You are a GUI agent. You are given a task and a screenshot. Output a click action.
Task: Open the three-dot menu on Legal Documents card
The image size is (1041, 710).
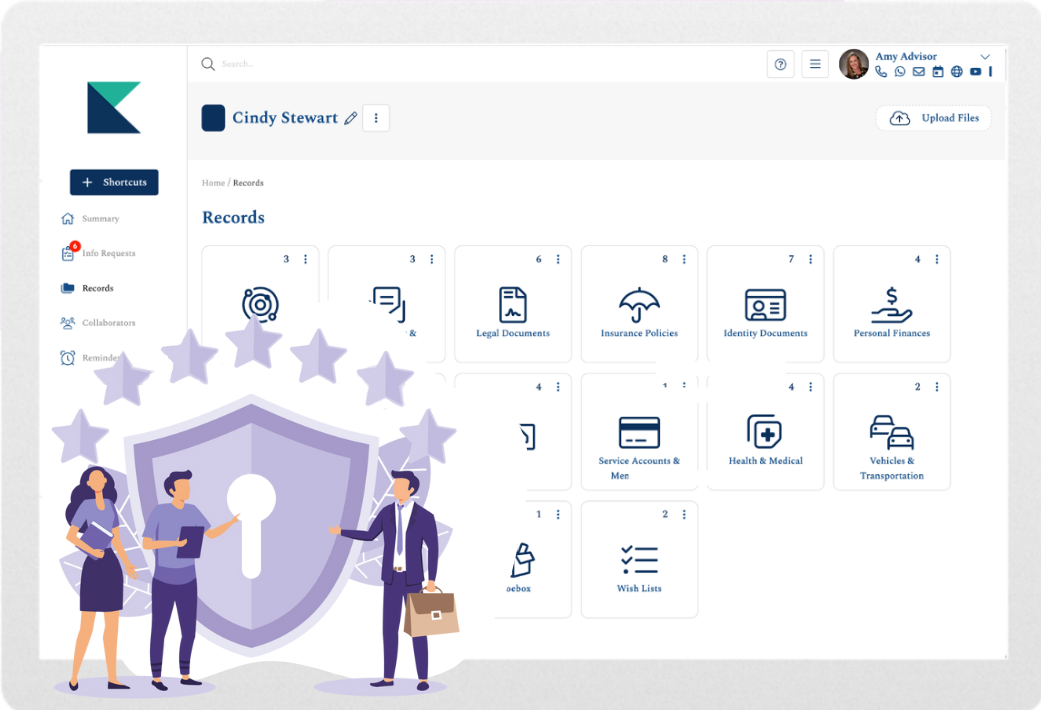pyautogui.click(x=557, y=259)
